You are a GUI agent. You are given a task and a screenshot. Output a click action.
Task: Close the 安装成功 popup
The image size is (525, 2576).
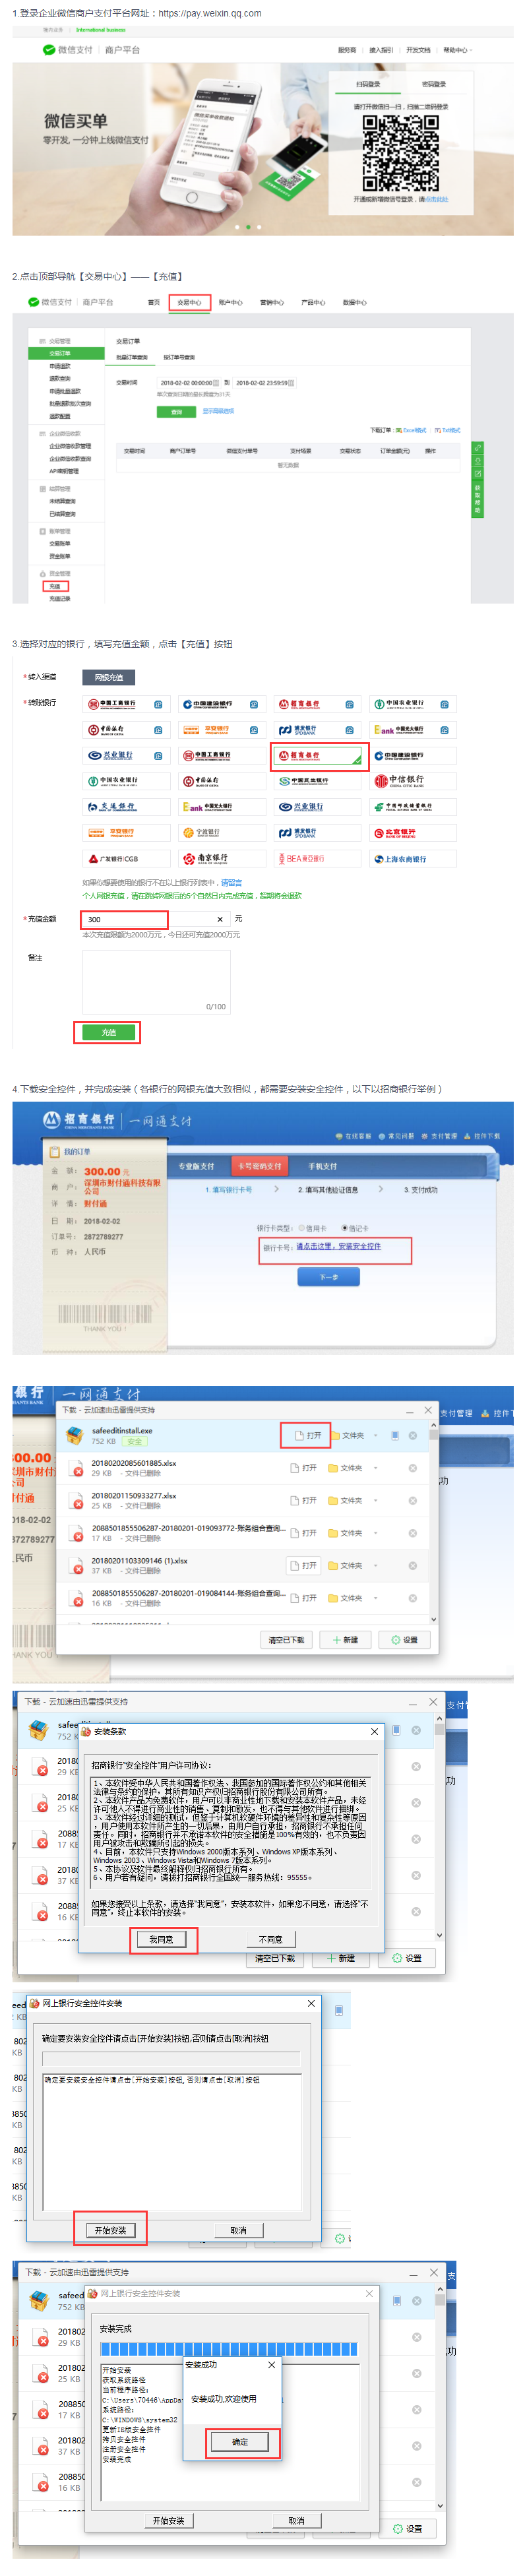(x=271, y=2365)
